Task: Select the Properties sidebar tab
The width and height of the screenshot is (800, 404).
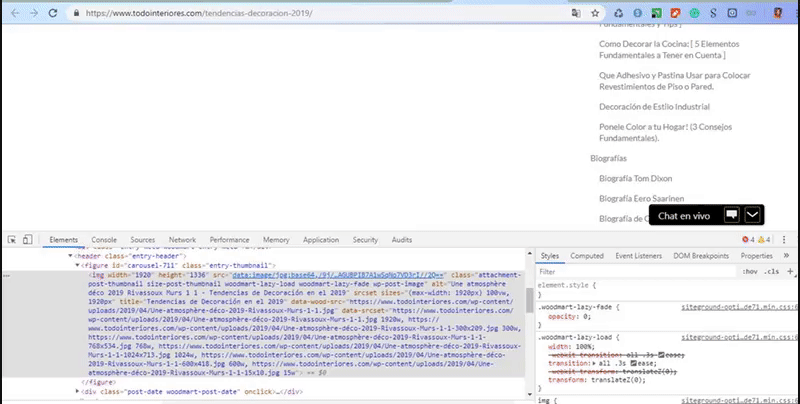Action: [756, 256]
